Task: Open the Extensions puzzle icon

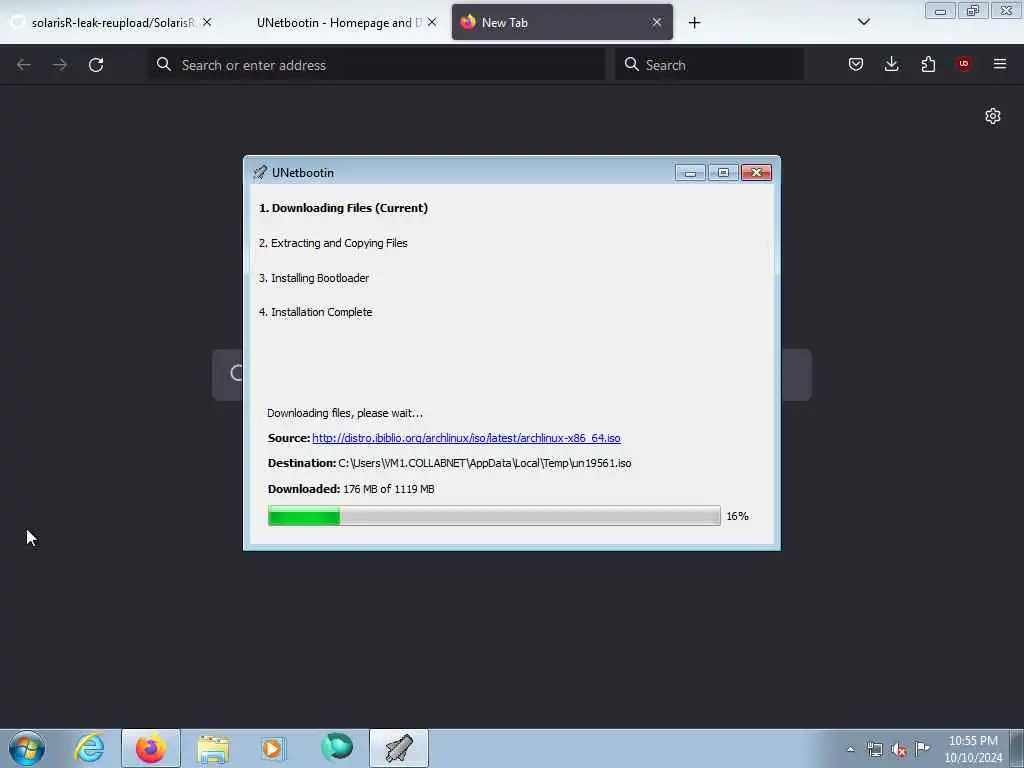Action: point(928,64)
